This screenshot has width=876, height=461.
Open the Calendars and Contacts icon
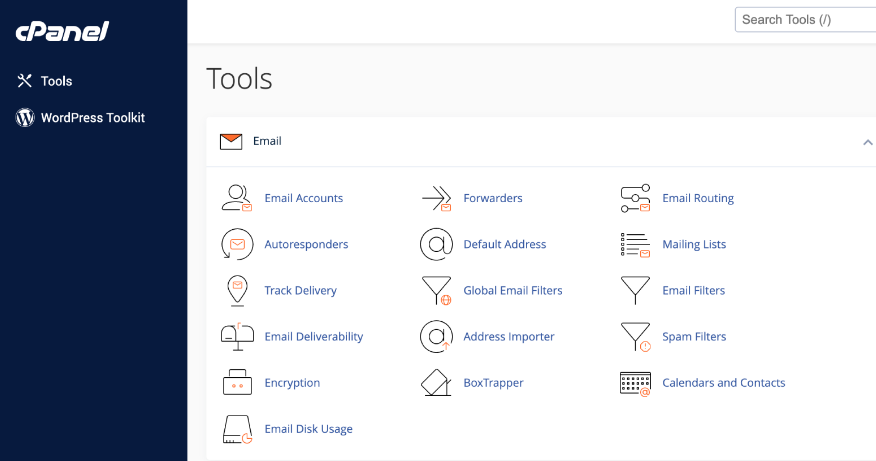click(635, 383)
